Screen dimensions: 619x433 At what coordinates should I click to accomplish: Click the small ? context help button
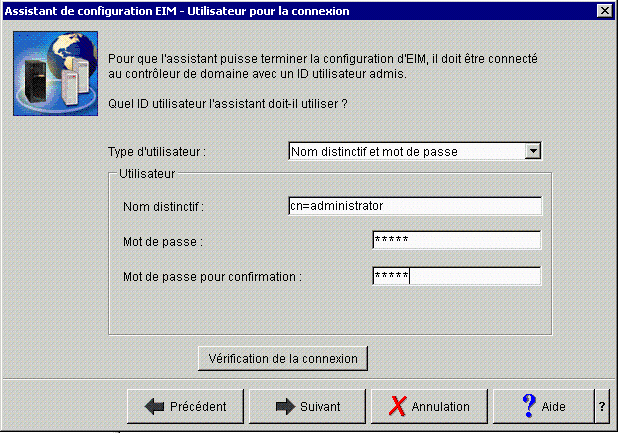click(x=602, y=406)
